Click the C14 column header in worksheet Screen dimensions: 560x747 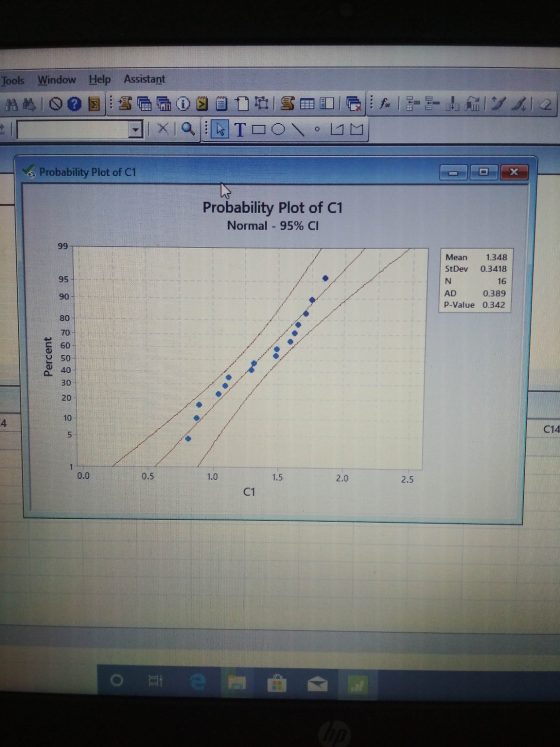551,429
